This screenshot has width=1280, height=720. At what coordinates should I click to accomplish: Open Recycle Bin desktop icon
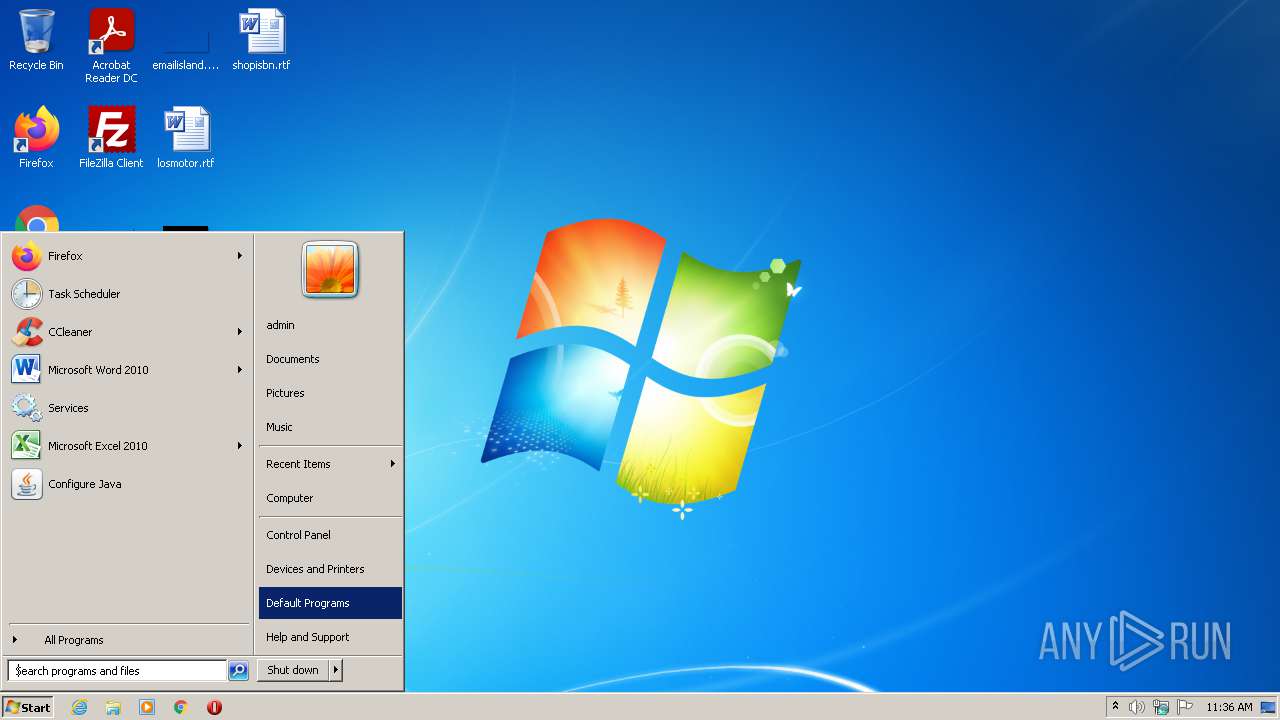[x=36, y=41]
